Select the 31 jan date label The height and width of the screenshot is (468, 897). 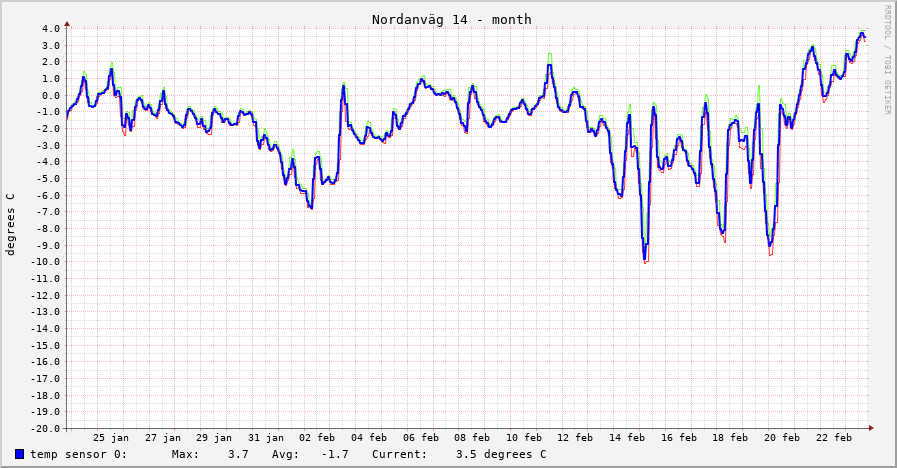coord(266,438)
